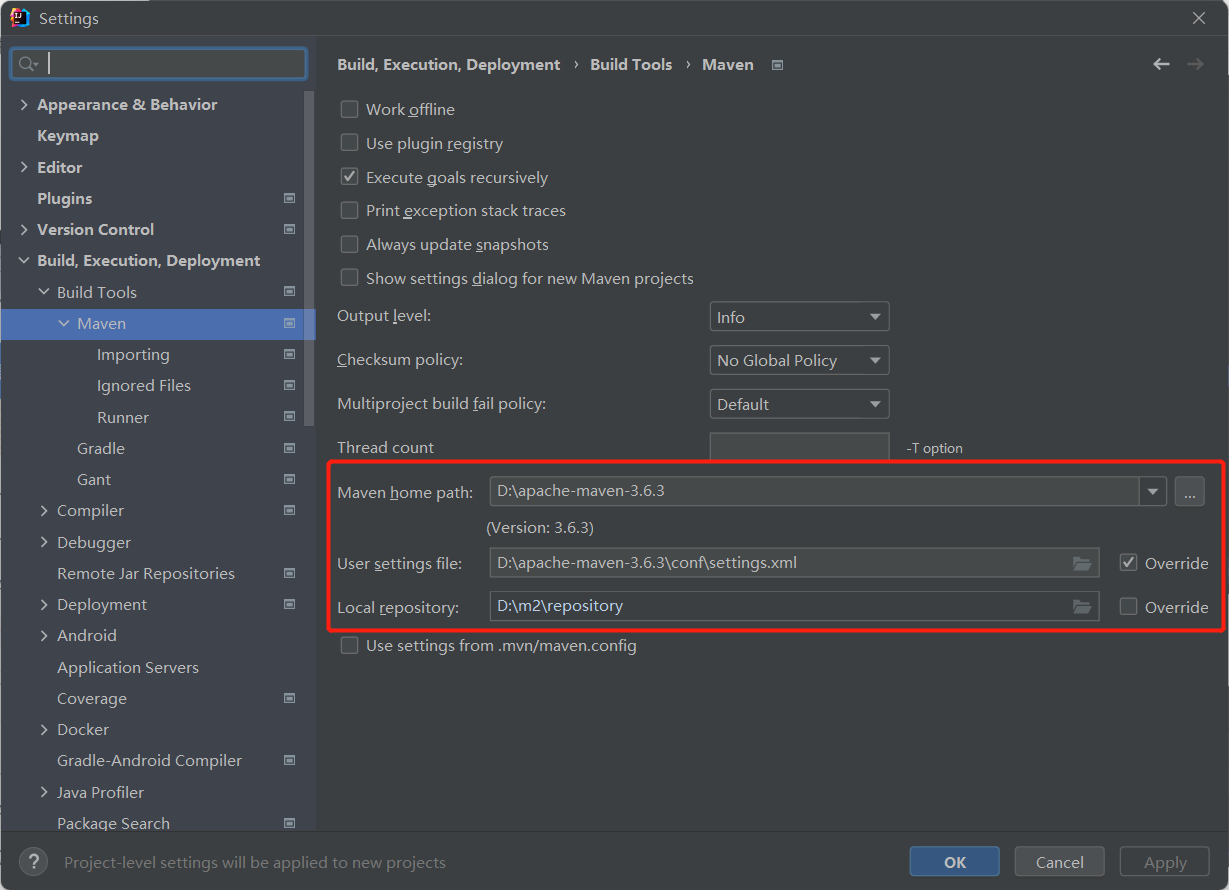Click project-level icon beside Plugins
This screenshot has height=890, width=1229.
289,198
